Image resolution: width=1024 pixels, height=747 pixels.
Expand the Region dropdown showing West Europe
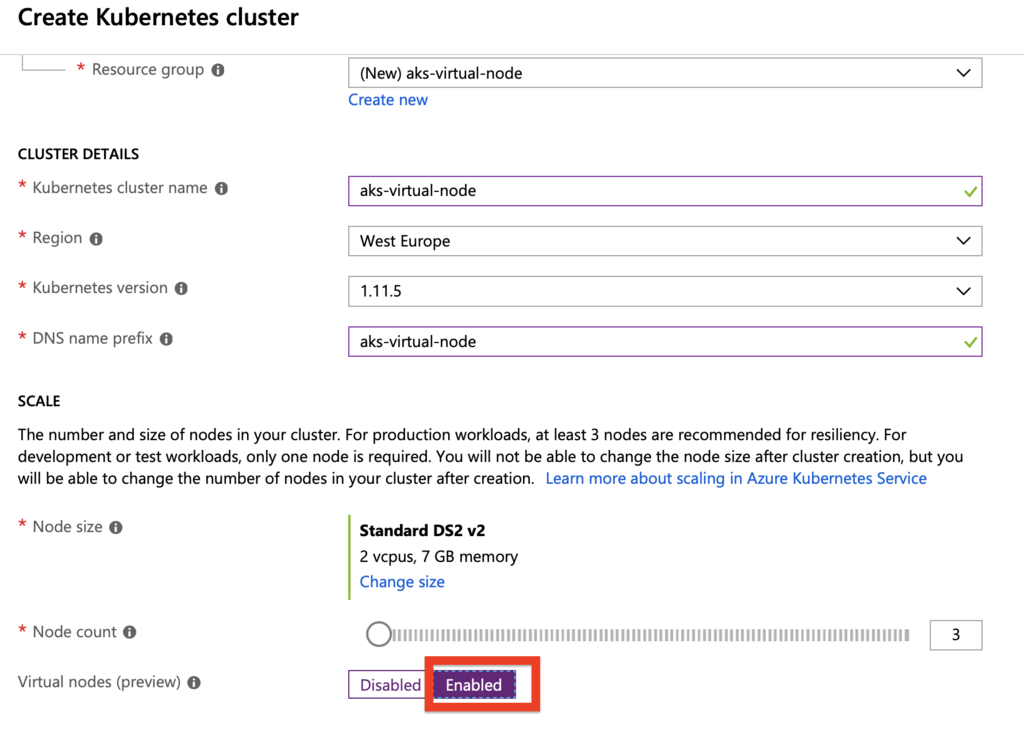(664, 241)
